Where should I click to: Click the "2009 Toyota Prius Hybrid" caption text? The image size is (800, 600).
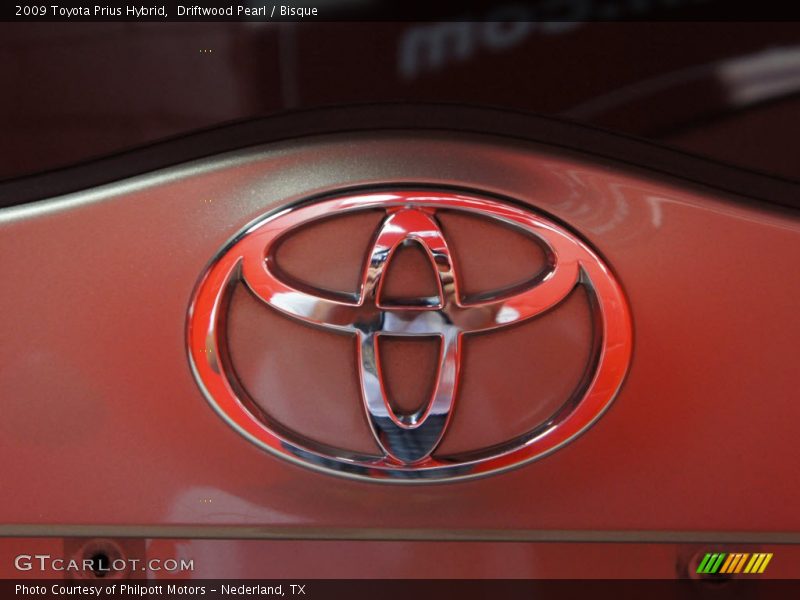91,11
